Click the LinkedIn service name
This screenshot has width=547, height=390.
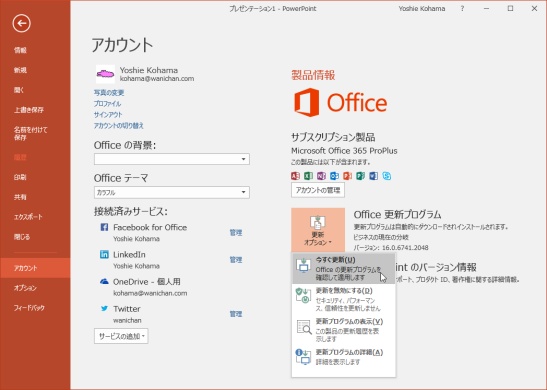pyautogui.click(x=129, y=254)
